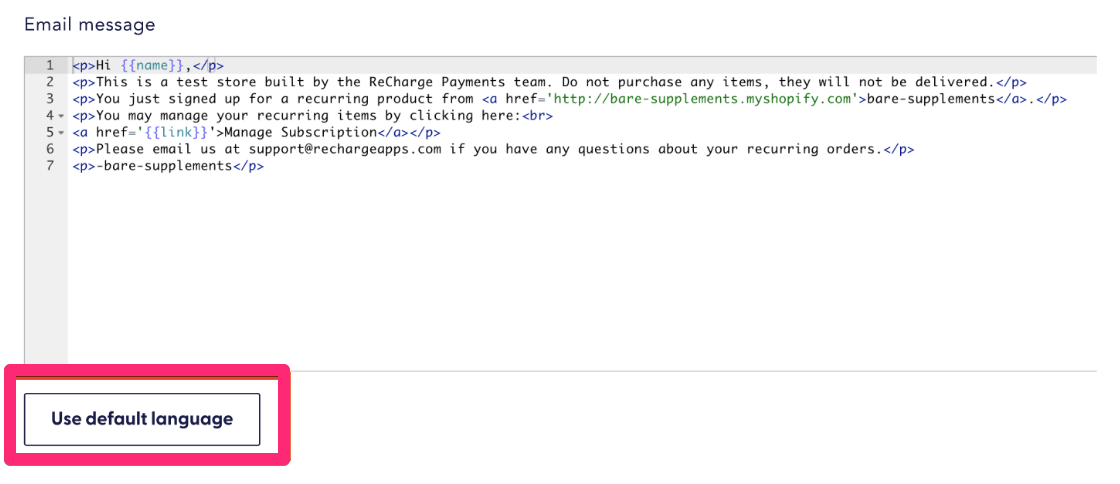The width and height of the screenshot is (1120, 484).
Task: Select line number 6 in the gutter
Action: click(50, 150)
